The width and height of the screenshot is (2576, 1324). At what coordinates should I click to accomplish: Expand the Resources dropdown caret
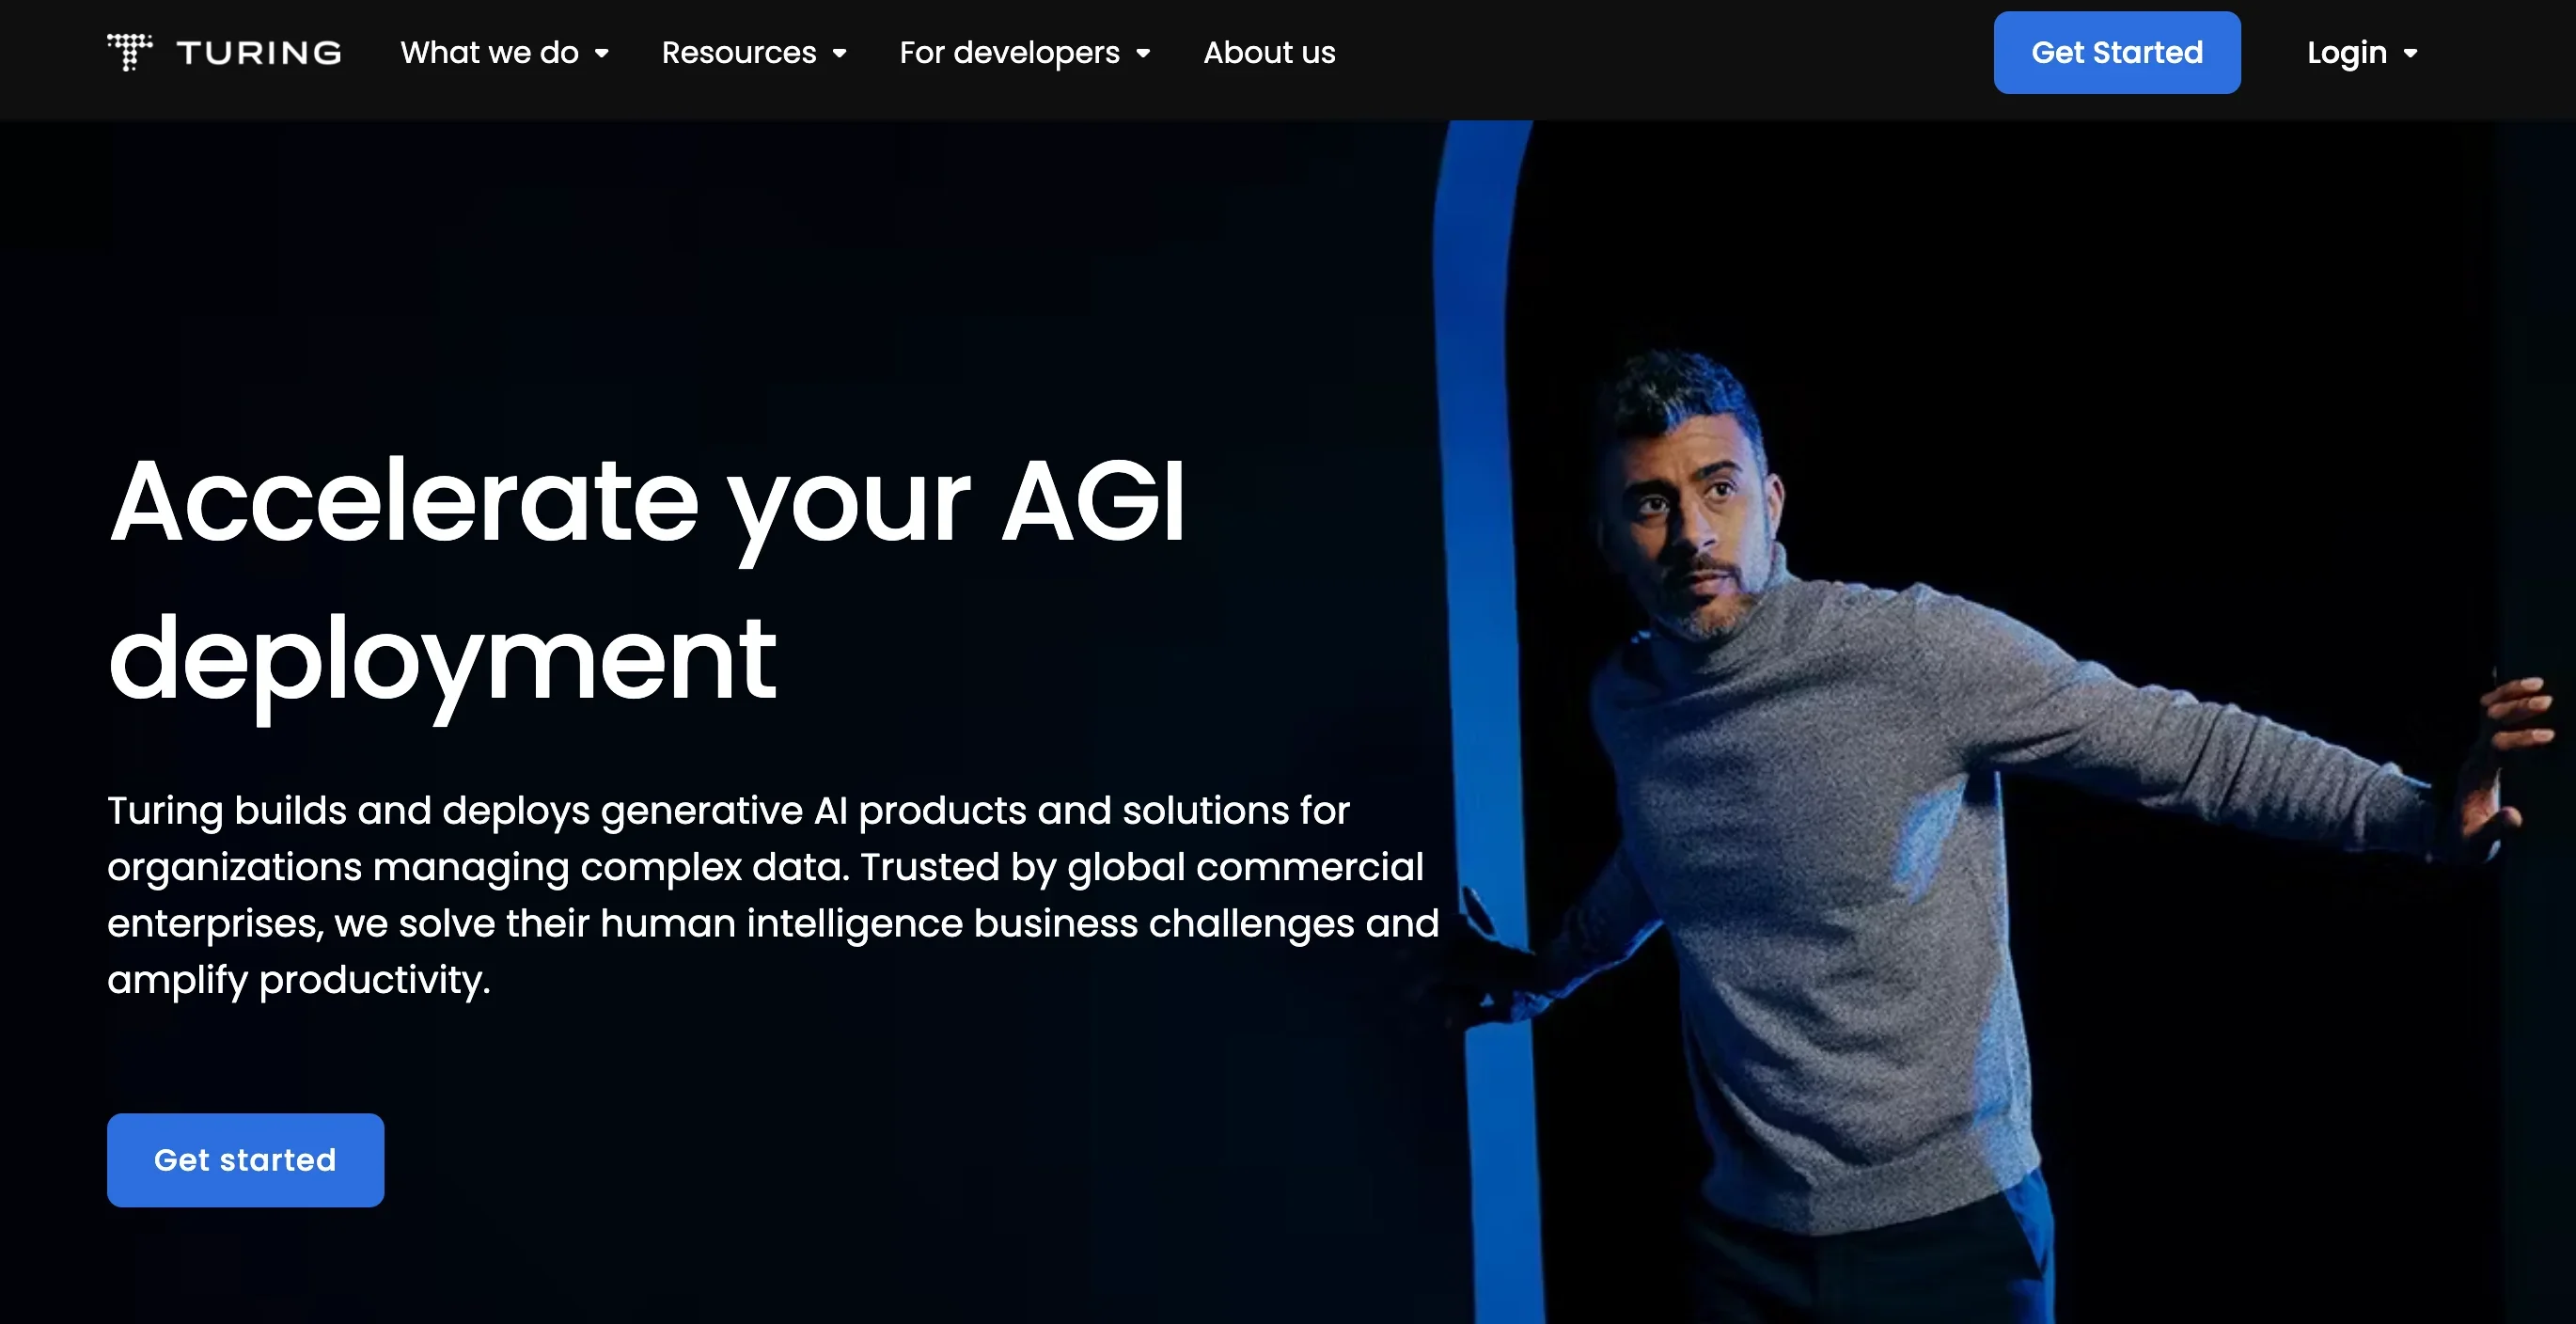tap(840, 54)
